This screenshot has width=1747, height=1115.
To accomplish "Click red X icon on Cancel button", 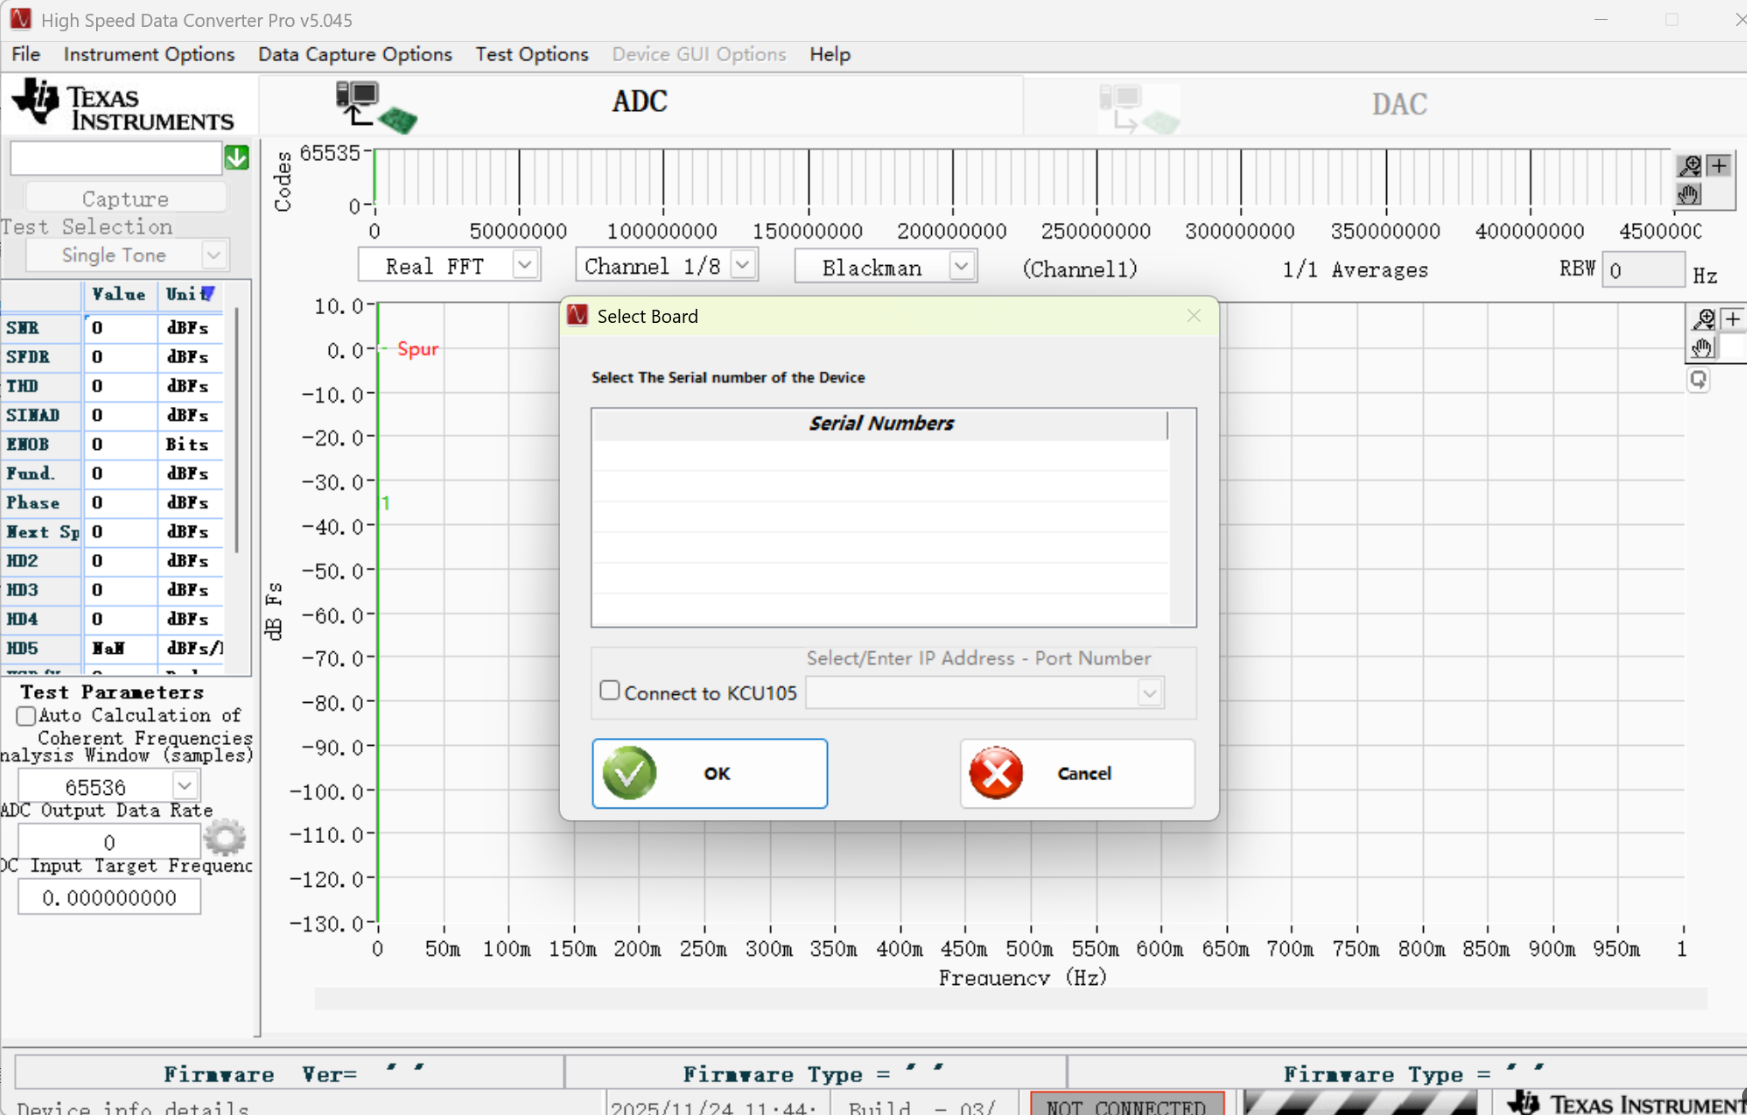I will 996,773.
